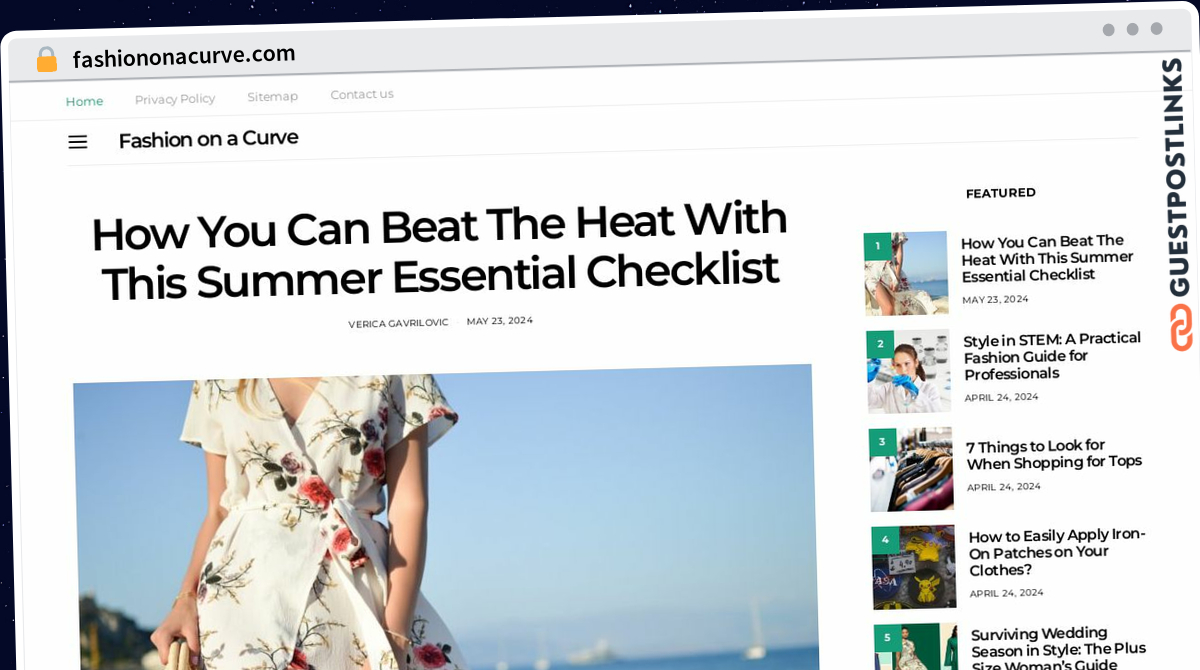Go to the Home menu item
The width and height of the screenshot is (1200, 670).
(x=84, y=101)
